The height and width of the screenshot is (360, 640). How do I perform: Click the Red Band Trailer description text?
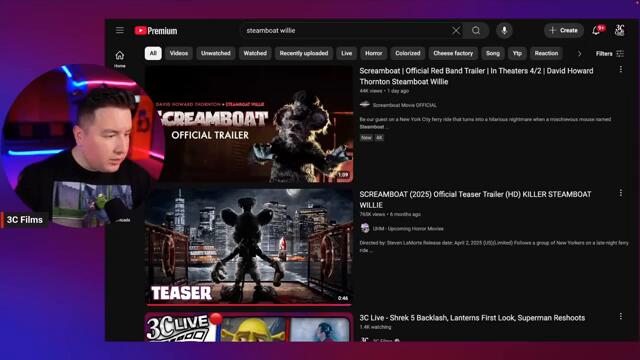point(485,123)
